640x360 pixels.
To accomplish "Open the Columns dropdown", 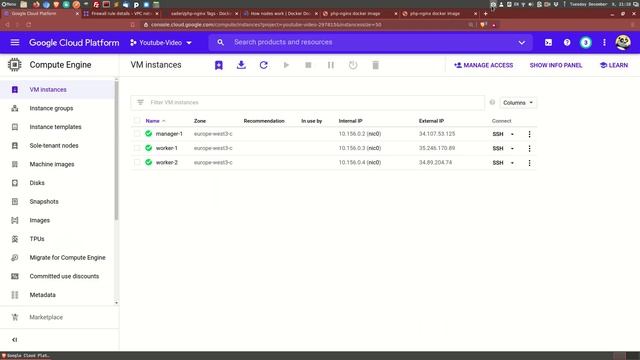I will pyautogui.click(x=518, y=102).
